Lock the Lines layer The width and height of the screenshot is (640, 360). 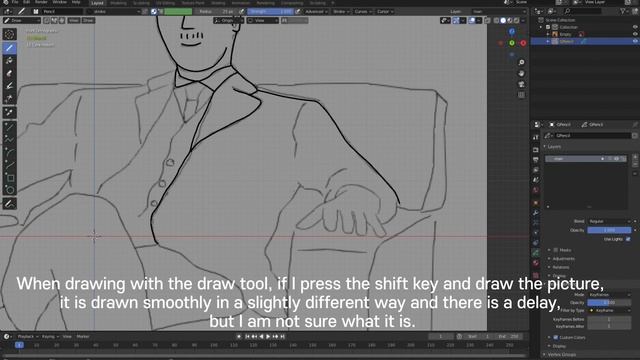623,159
